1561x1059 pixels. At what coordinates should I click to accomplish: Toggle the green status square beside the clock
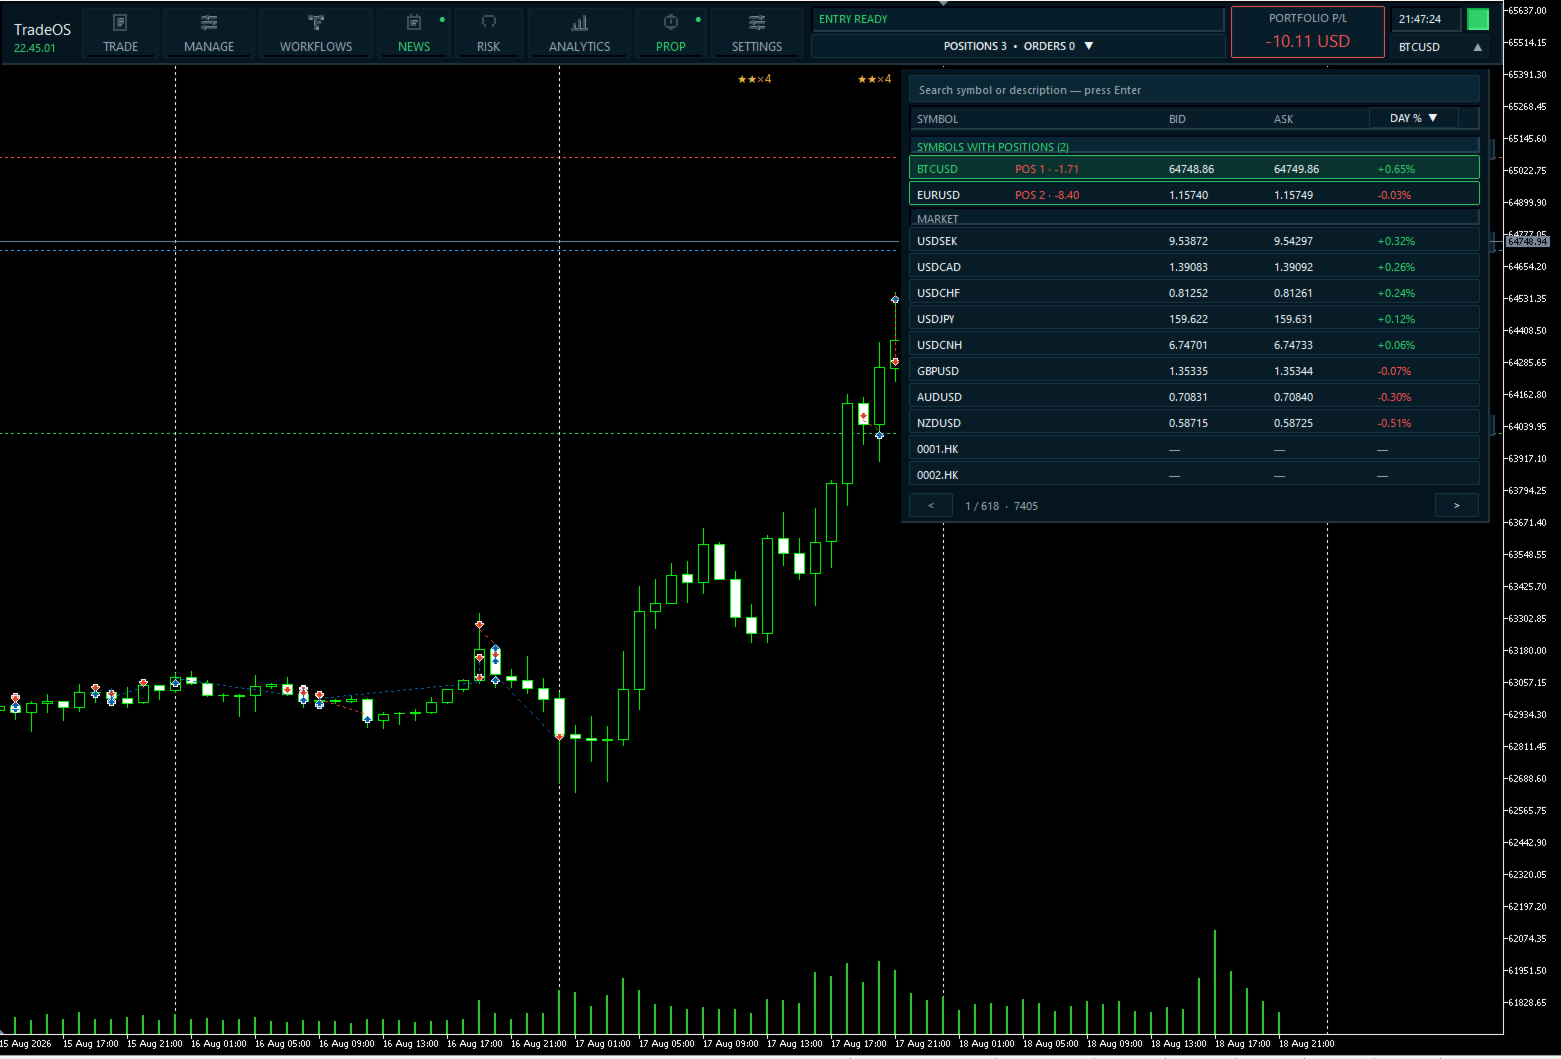point(1478,19)
